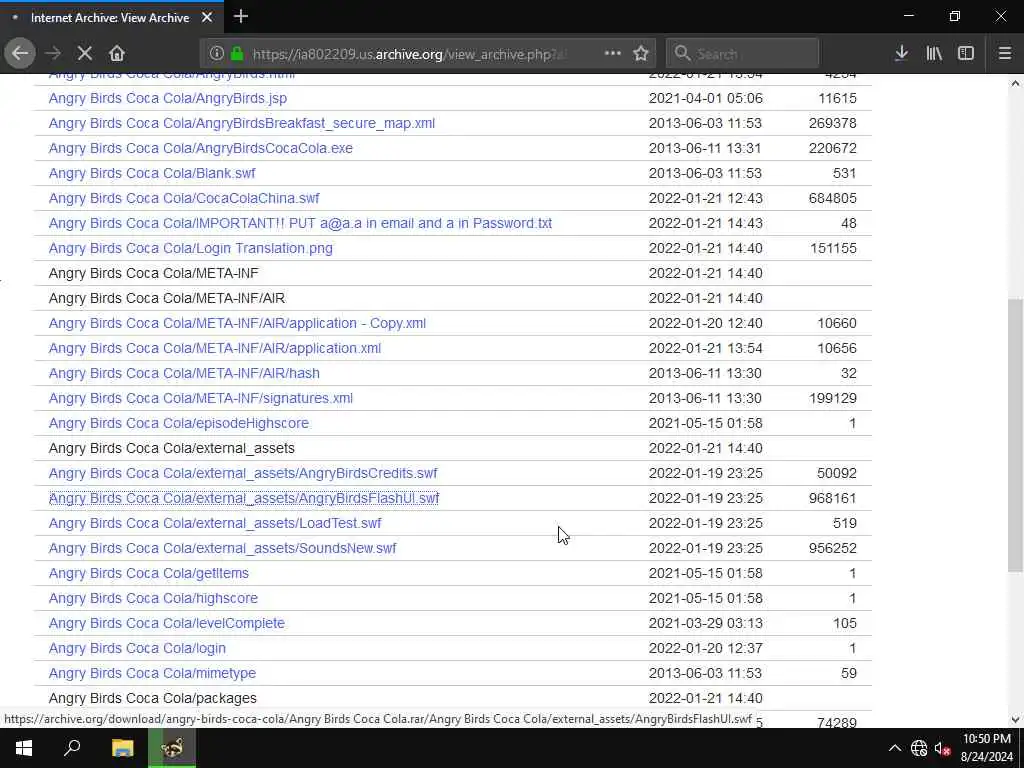Go back to the previous page
The width and height of the screenshot is (1024, 768).
[20, 54]
